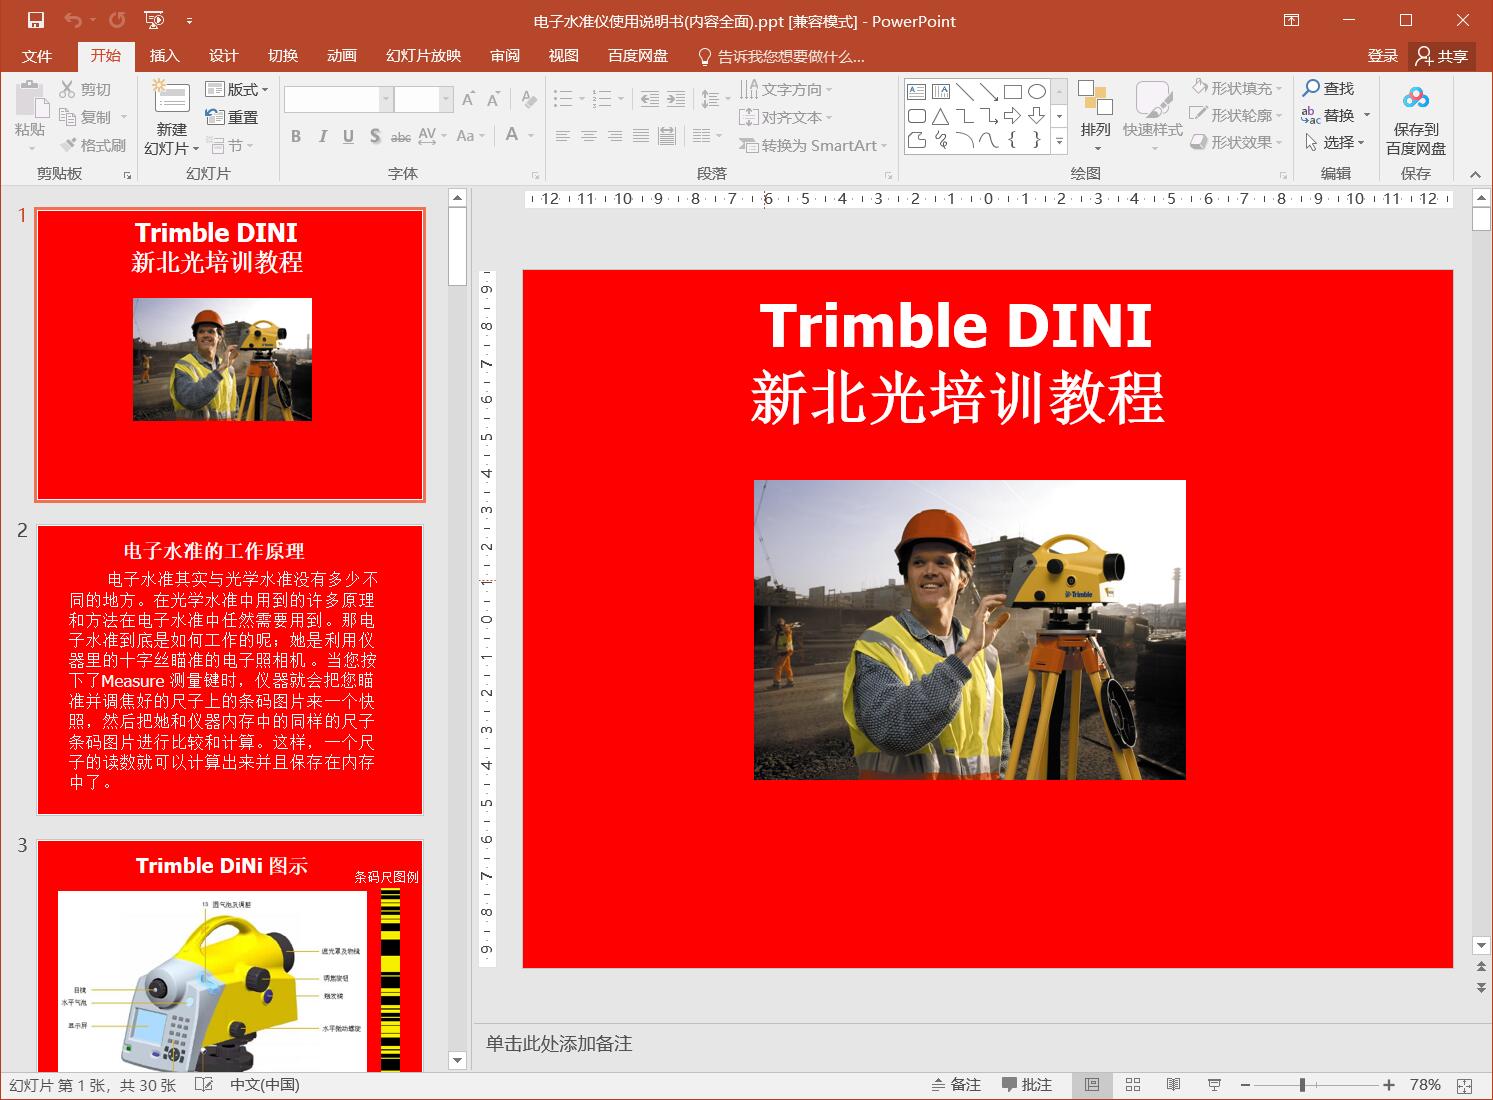This screenshot has width=1493, height=1100.
Task: Open 对齐文本 align text options
Action: click(787, 117)
